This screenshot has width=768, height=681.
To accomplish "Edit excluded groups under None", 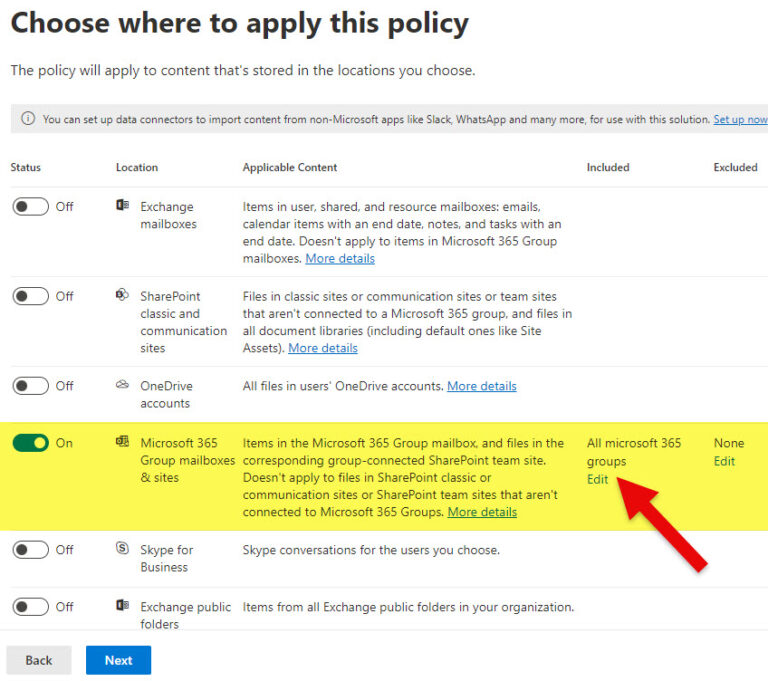I will pos(724,461).
